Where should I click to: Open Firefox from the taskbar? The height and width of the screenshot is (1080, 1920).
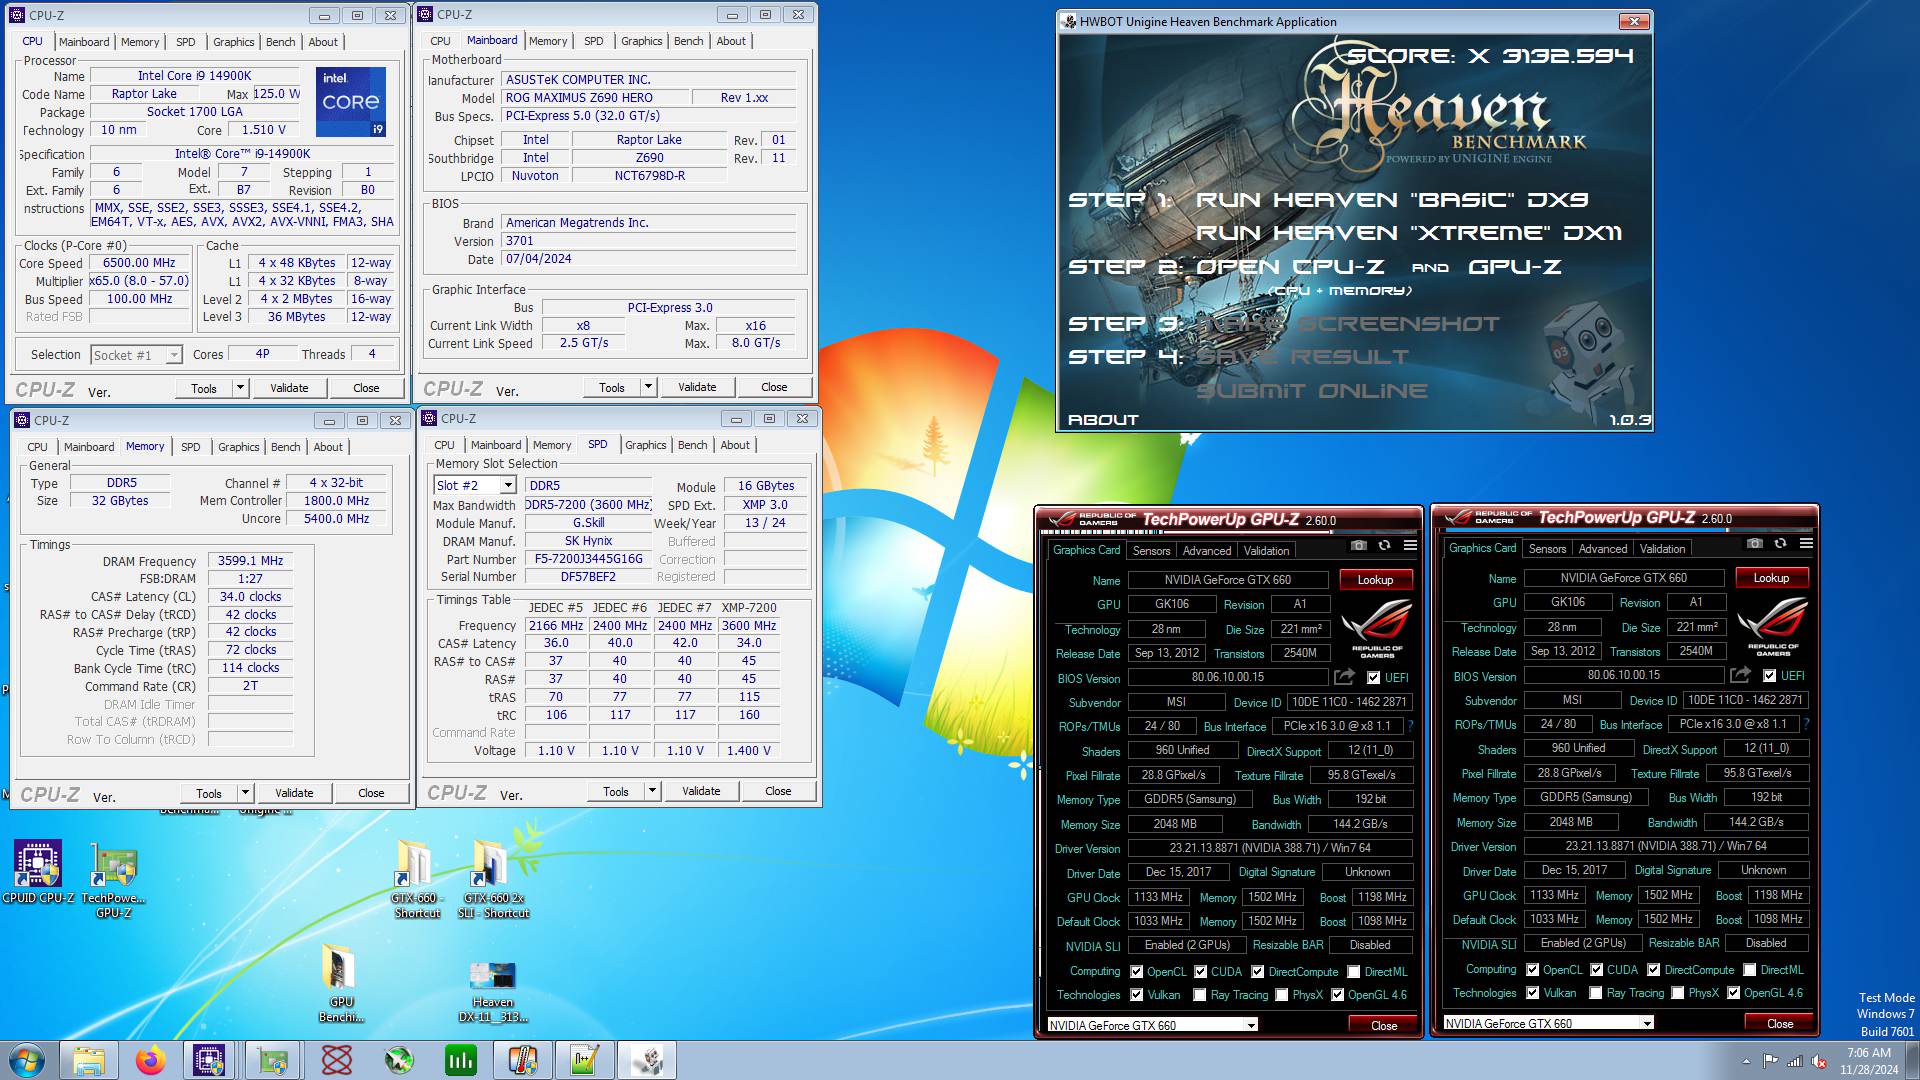[151, 1060]
